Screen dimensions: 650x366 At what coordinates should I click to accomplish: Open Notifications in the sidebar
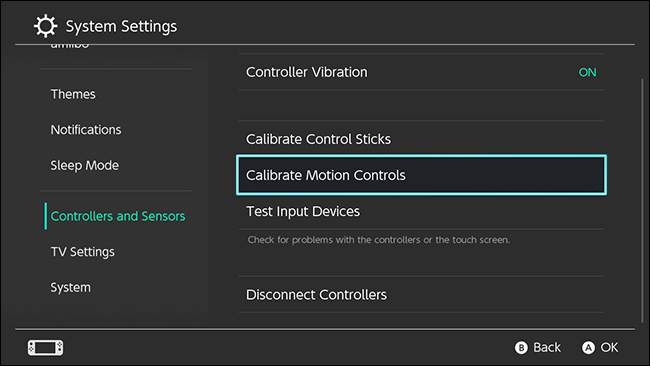86,130
